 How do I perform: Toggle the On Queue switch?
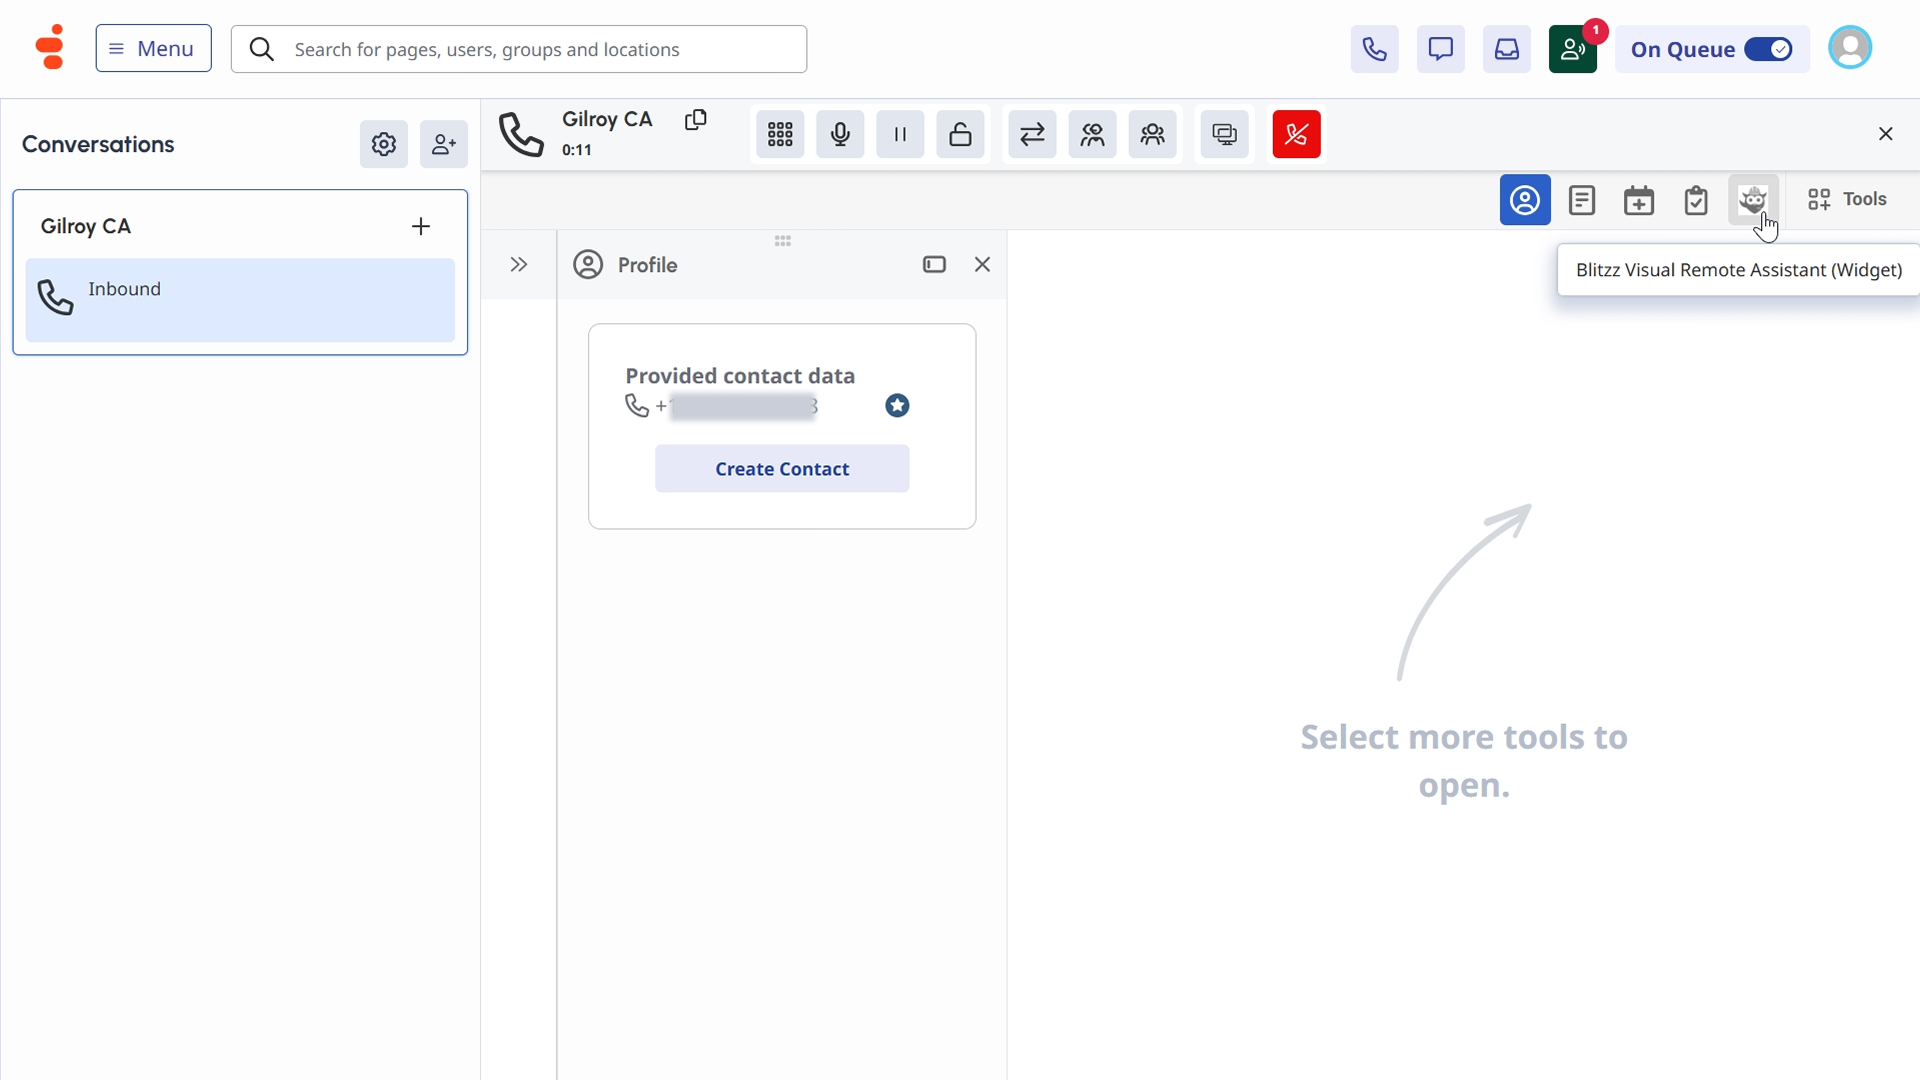[1768, 49]
